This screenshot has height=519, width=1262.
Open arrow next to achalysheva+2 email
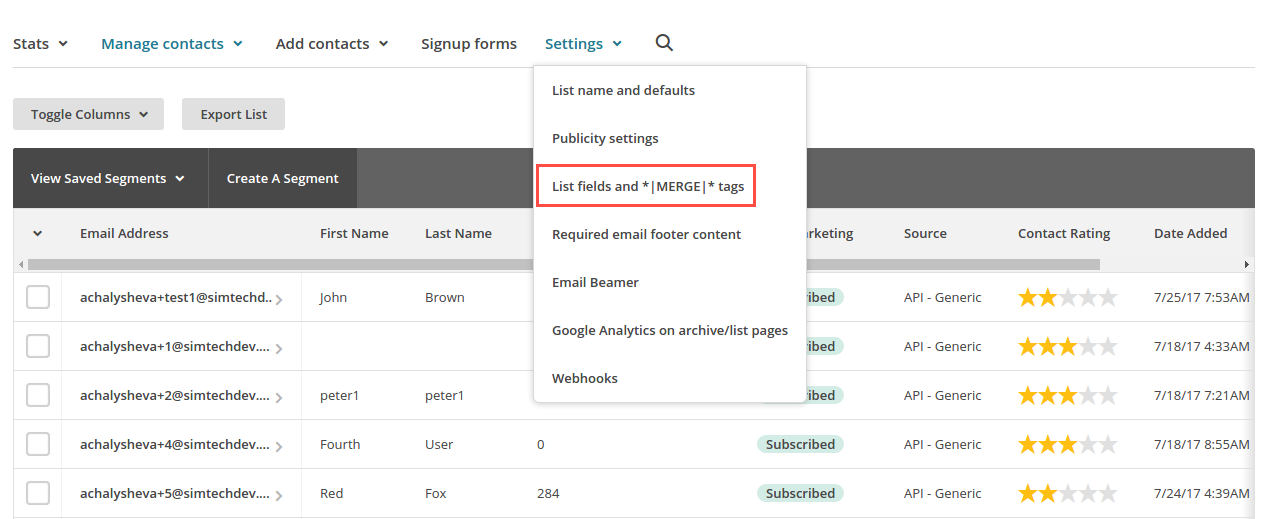[x=279, y=397]
